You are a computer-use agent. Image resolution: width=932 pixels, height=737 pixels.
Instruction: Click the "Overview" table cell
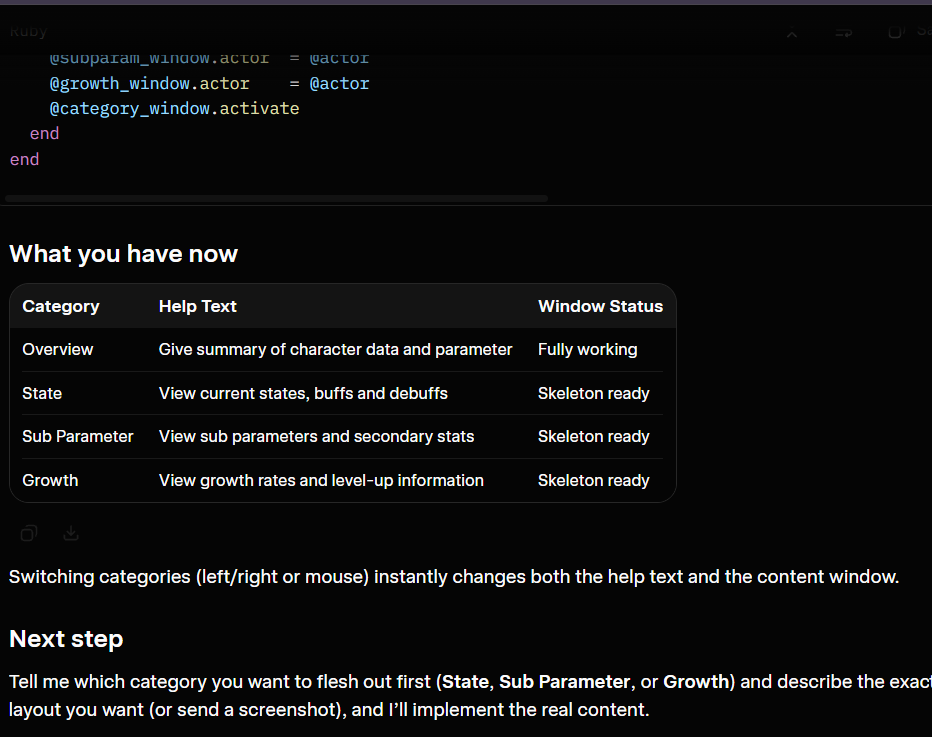click(58, 349)
